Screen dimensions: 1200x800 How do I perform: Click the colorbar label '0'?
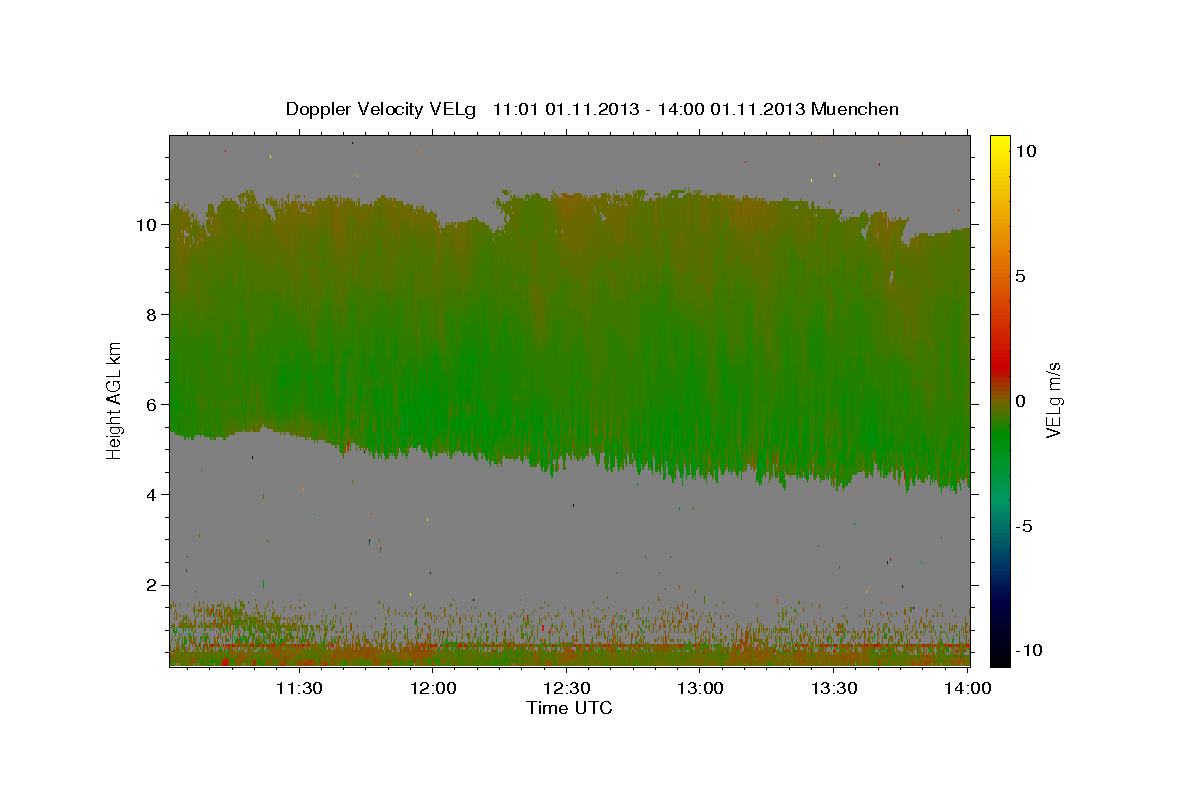pyautogui.click(x=1022, y=401)
